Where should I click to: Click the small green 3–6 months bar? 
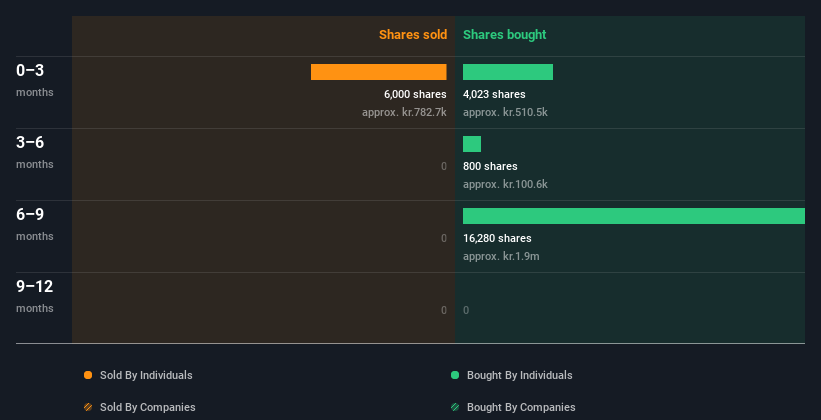pyautogui.click(x=472, y=144)
